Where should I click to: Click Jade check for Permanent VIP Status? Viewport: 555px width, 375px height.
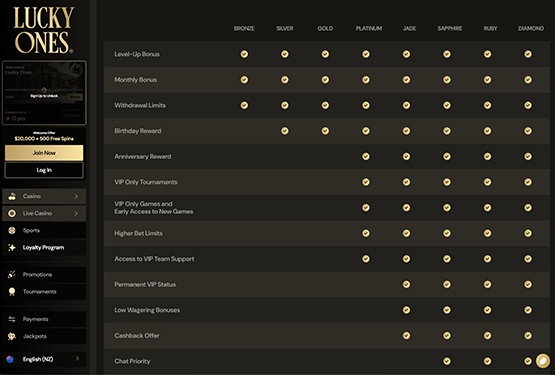406,284
